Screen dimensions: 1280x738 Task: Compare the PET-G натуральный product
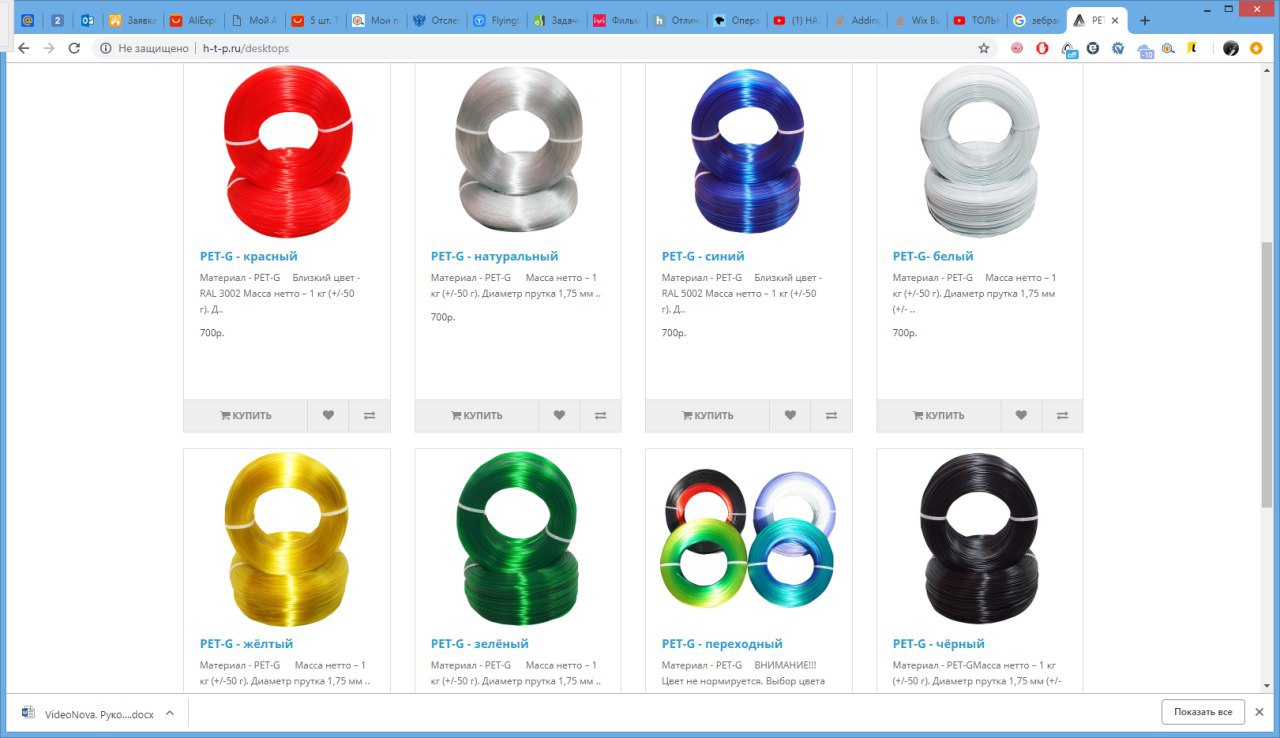point(600,416)
